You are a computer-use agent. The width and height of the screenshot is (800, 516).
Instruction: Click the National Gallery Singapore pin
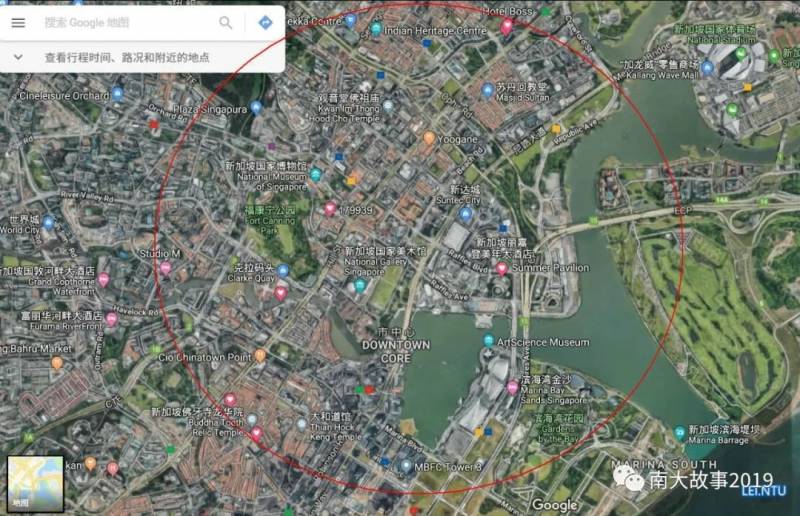coord(360,286)
